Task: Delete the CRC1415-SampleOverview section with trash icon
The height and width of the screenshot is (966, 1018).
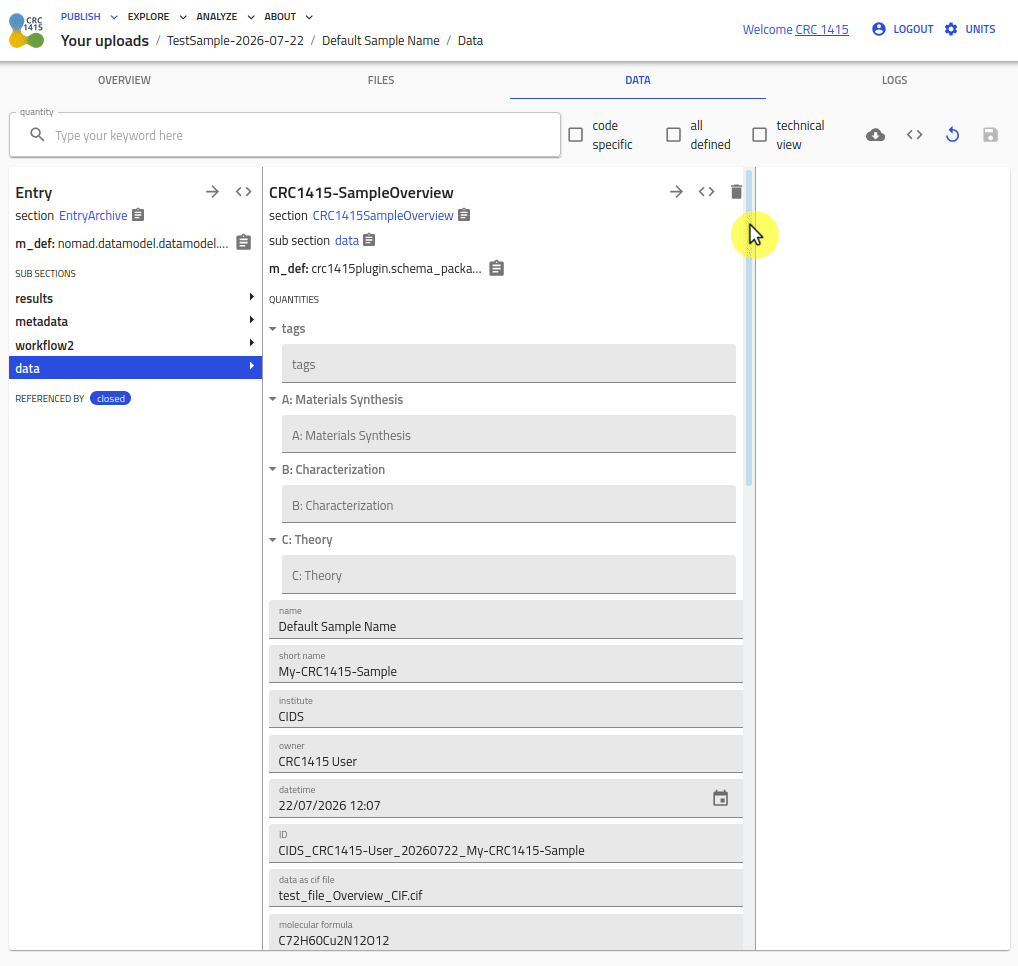Action: tap(736, 192)
